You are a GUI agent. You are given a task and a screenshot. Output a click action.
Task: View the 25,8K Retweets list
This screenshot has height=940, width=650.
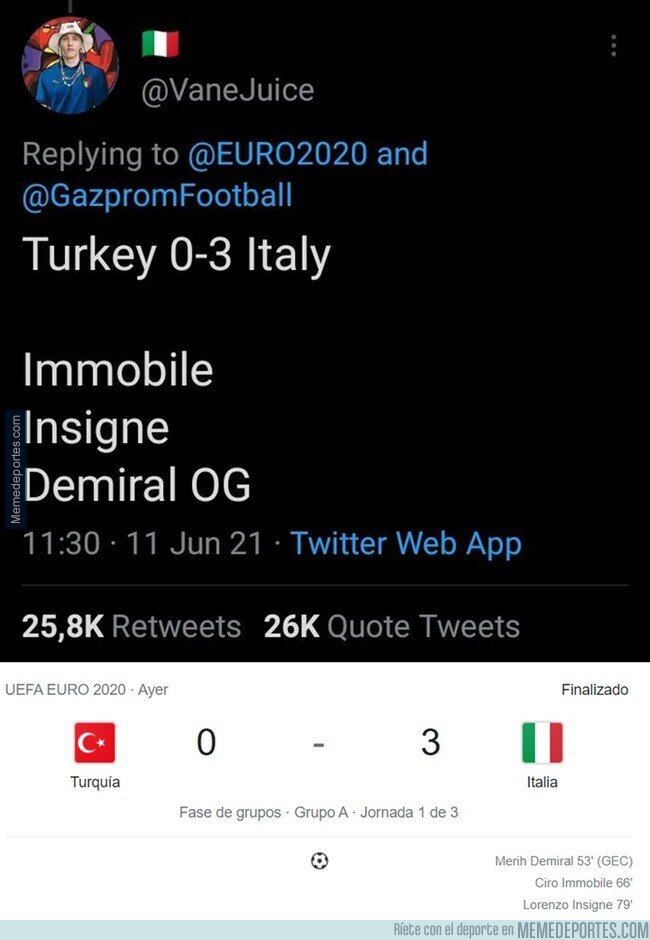coord(131,626)
